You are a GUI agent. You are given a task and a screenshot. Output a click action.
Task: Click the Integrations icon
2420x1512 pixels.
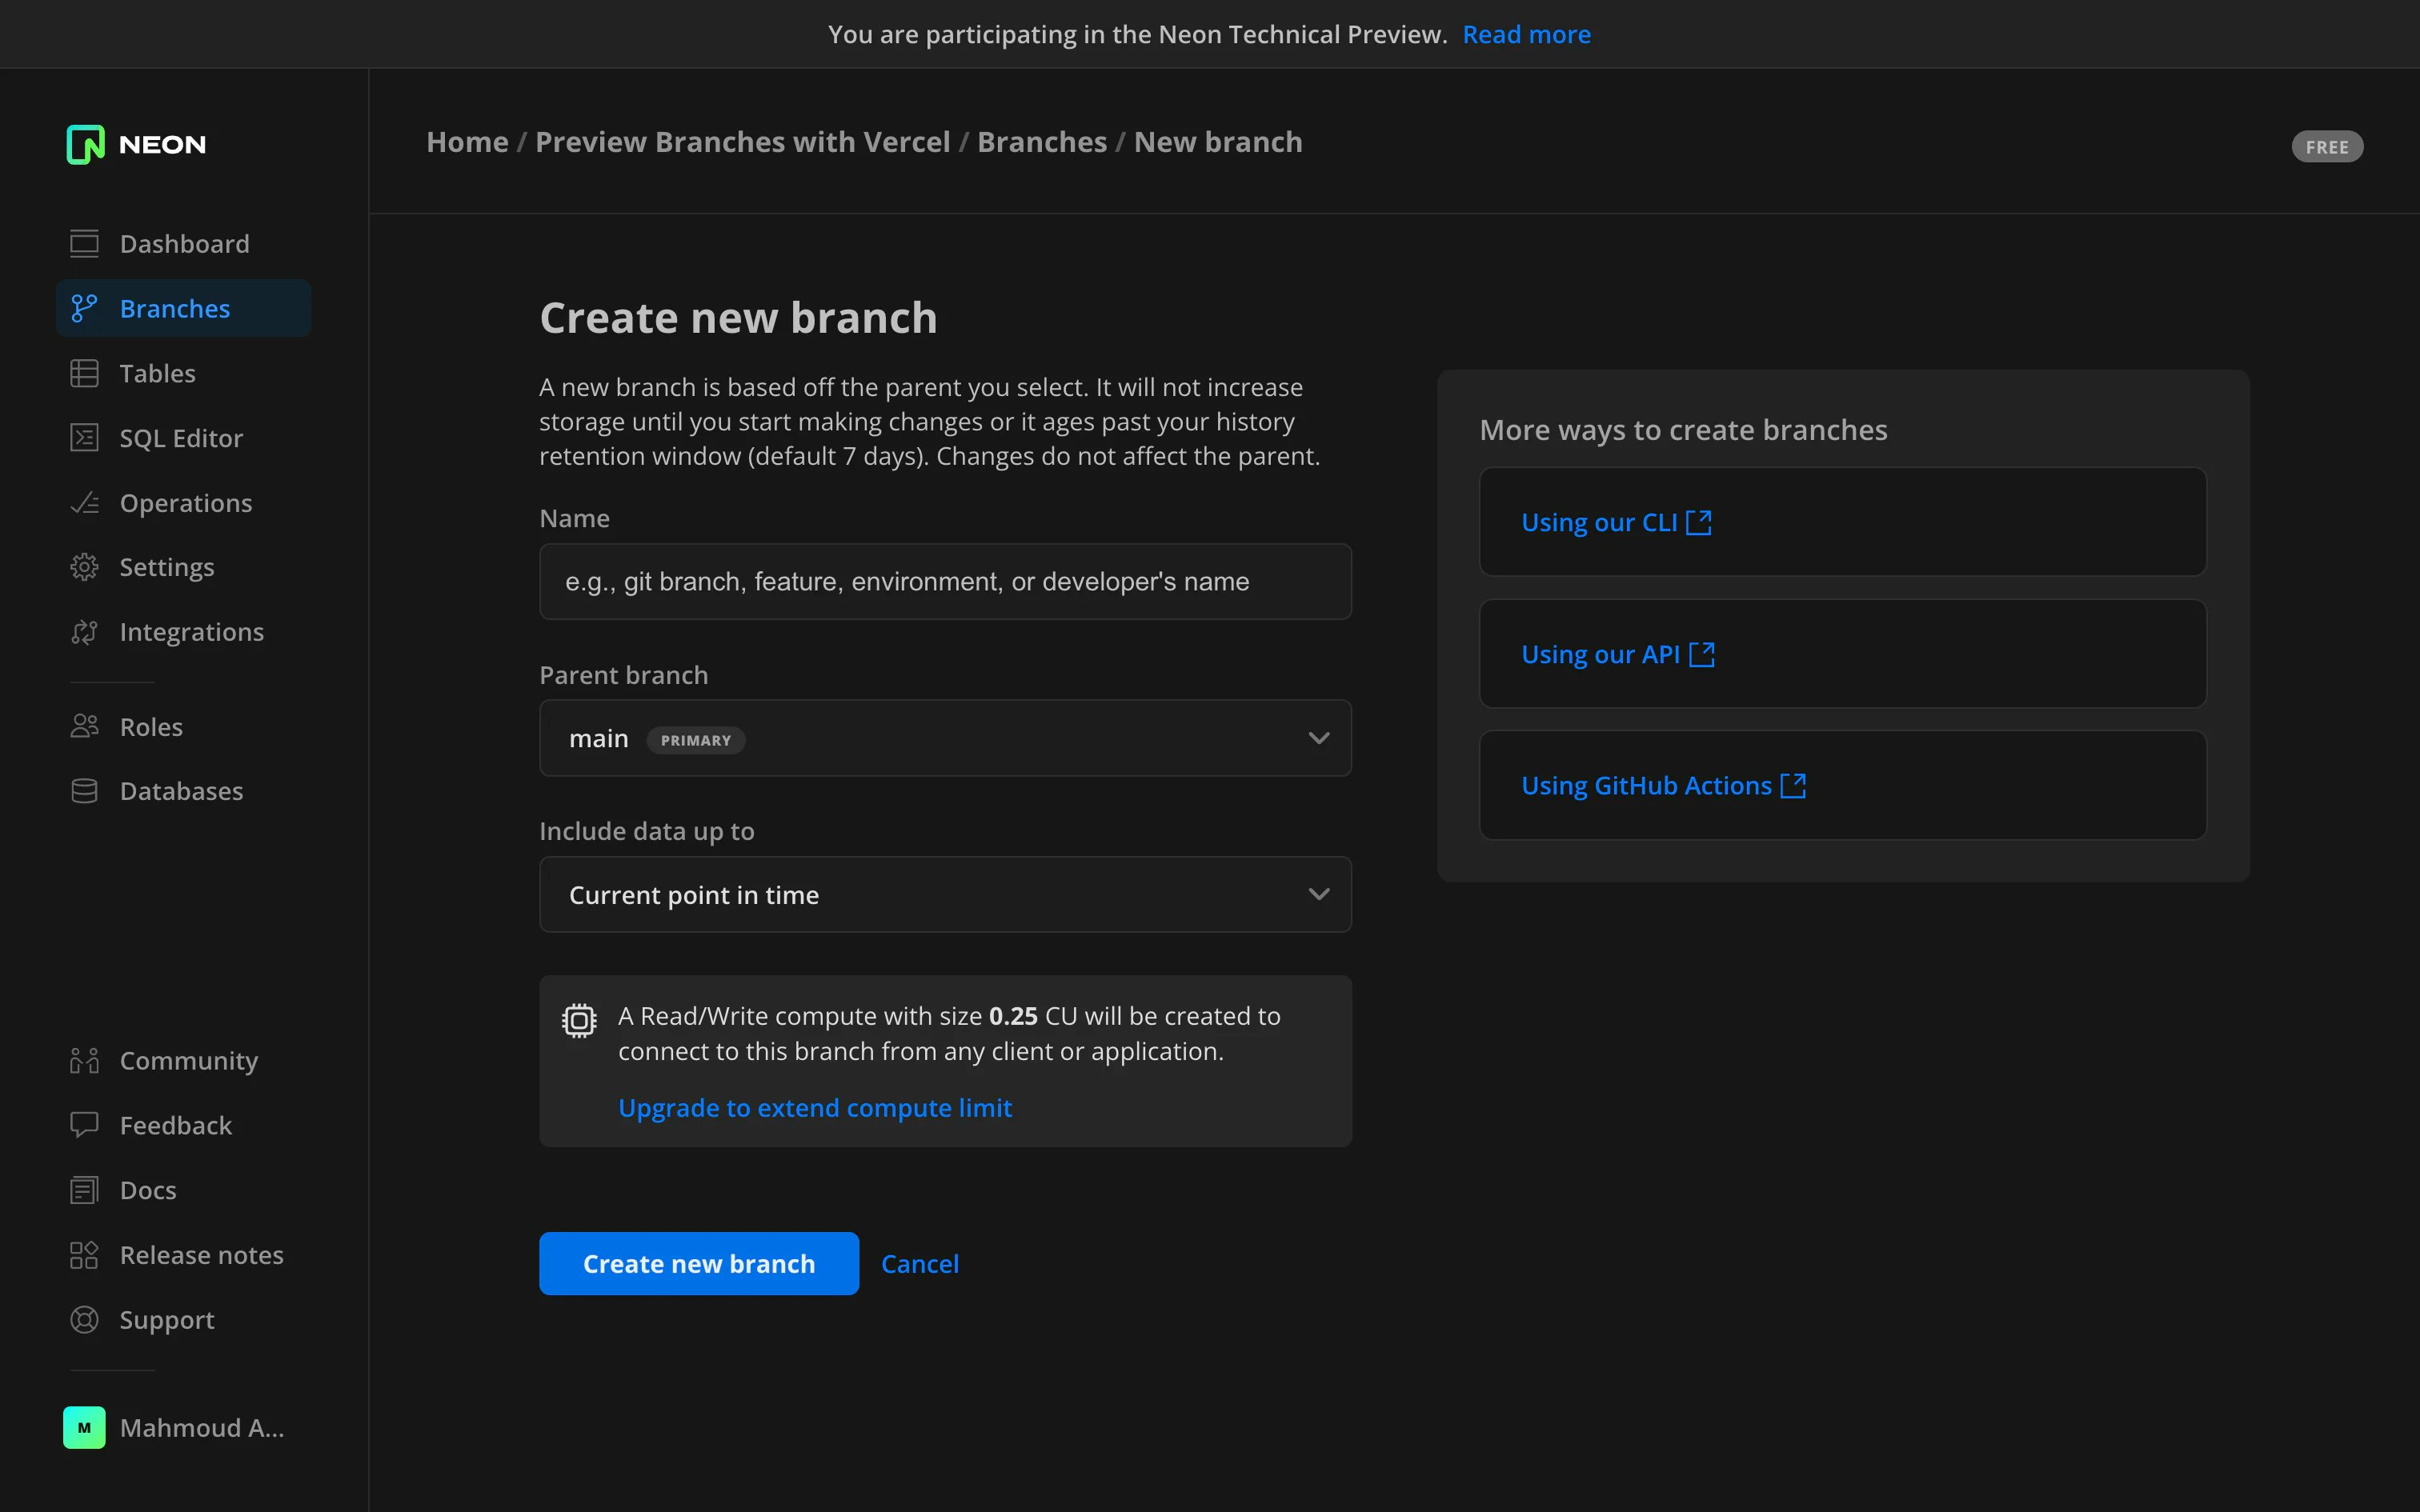(x=84, y=632)
